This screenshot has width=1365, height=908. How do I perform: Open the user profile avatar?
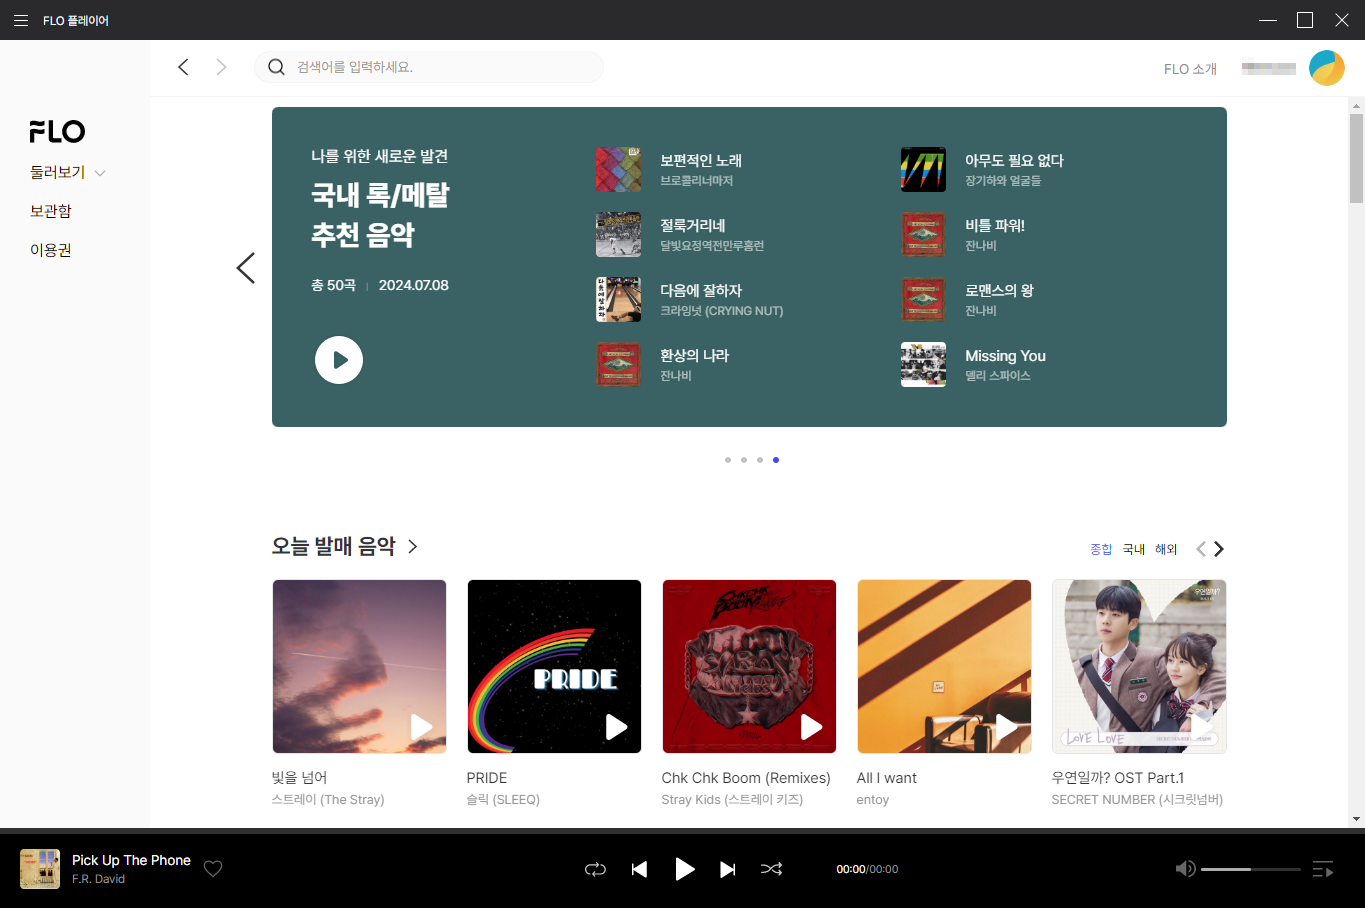[1327, 68]
